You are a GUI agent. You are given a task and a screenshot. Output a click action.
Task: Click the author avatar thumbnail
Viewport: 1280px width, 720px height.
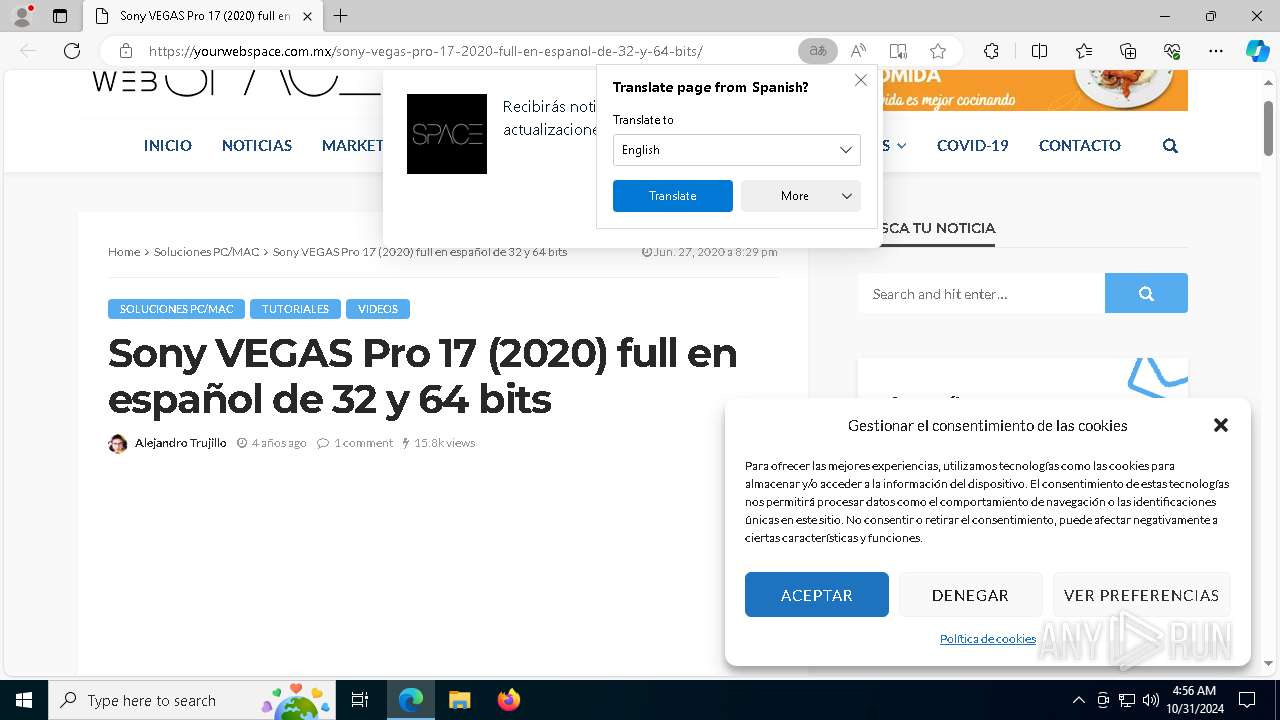(118, 443)
